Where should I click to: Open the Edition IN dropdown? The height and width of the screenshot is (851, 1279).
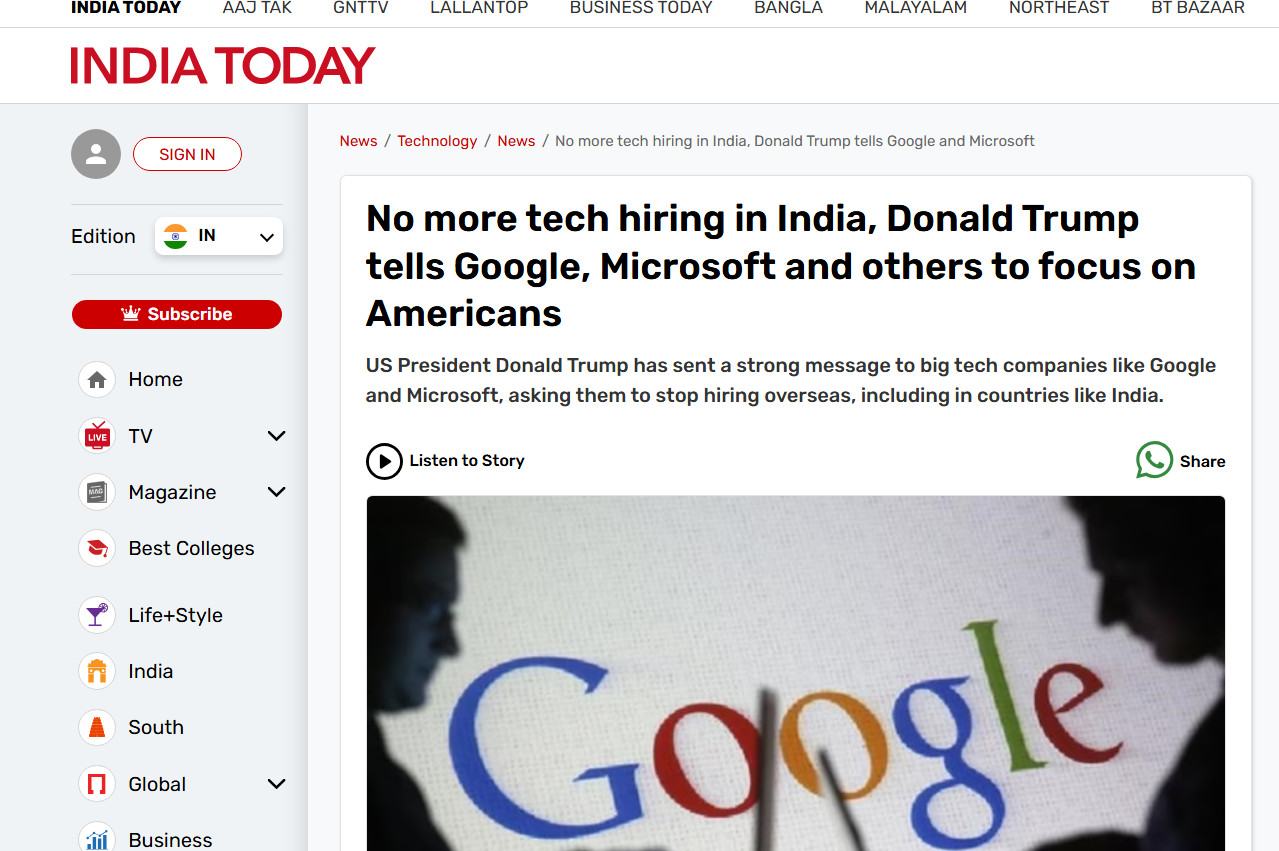click(219, 236)
